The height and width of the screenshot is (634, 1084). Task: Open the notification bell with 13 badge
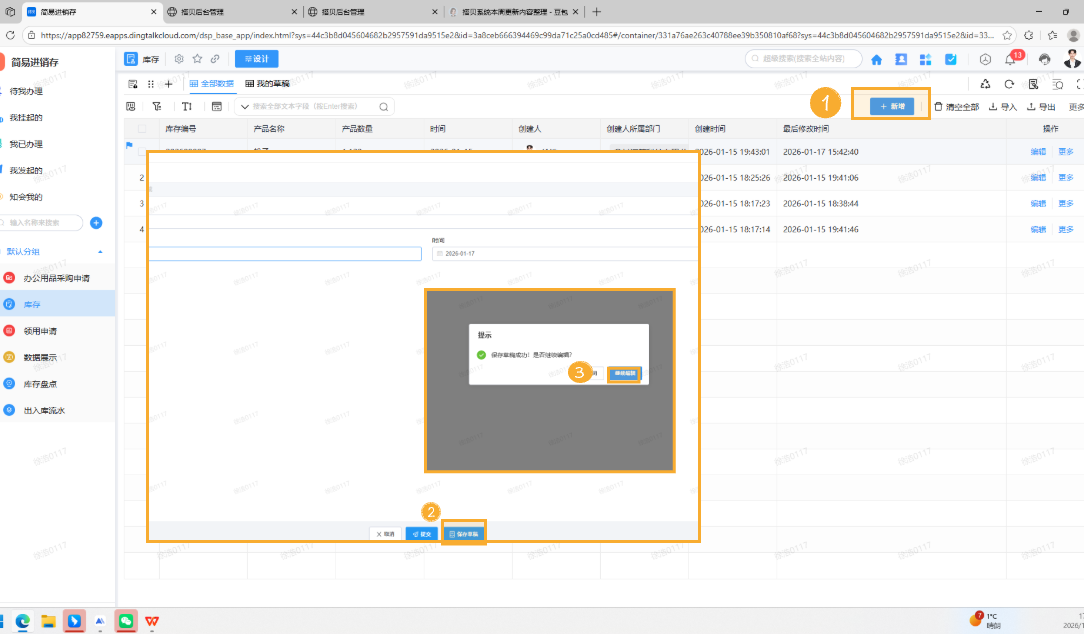[x=1010, y=60]
